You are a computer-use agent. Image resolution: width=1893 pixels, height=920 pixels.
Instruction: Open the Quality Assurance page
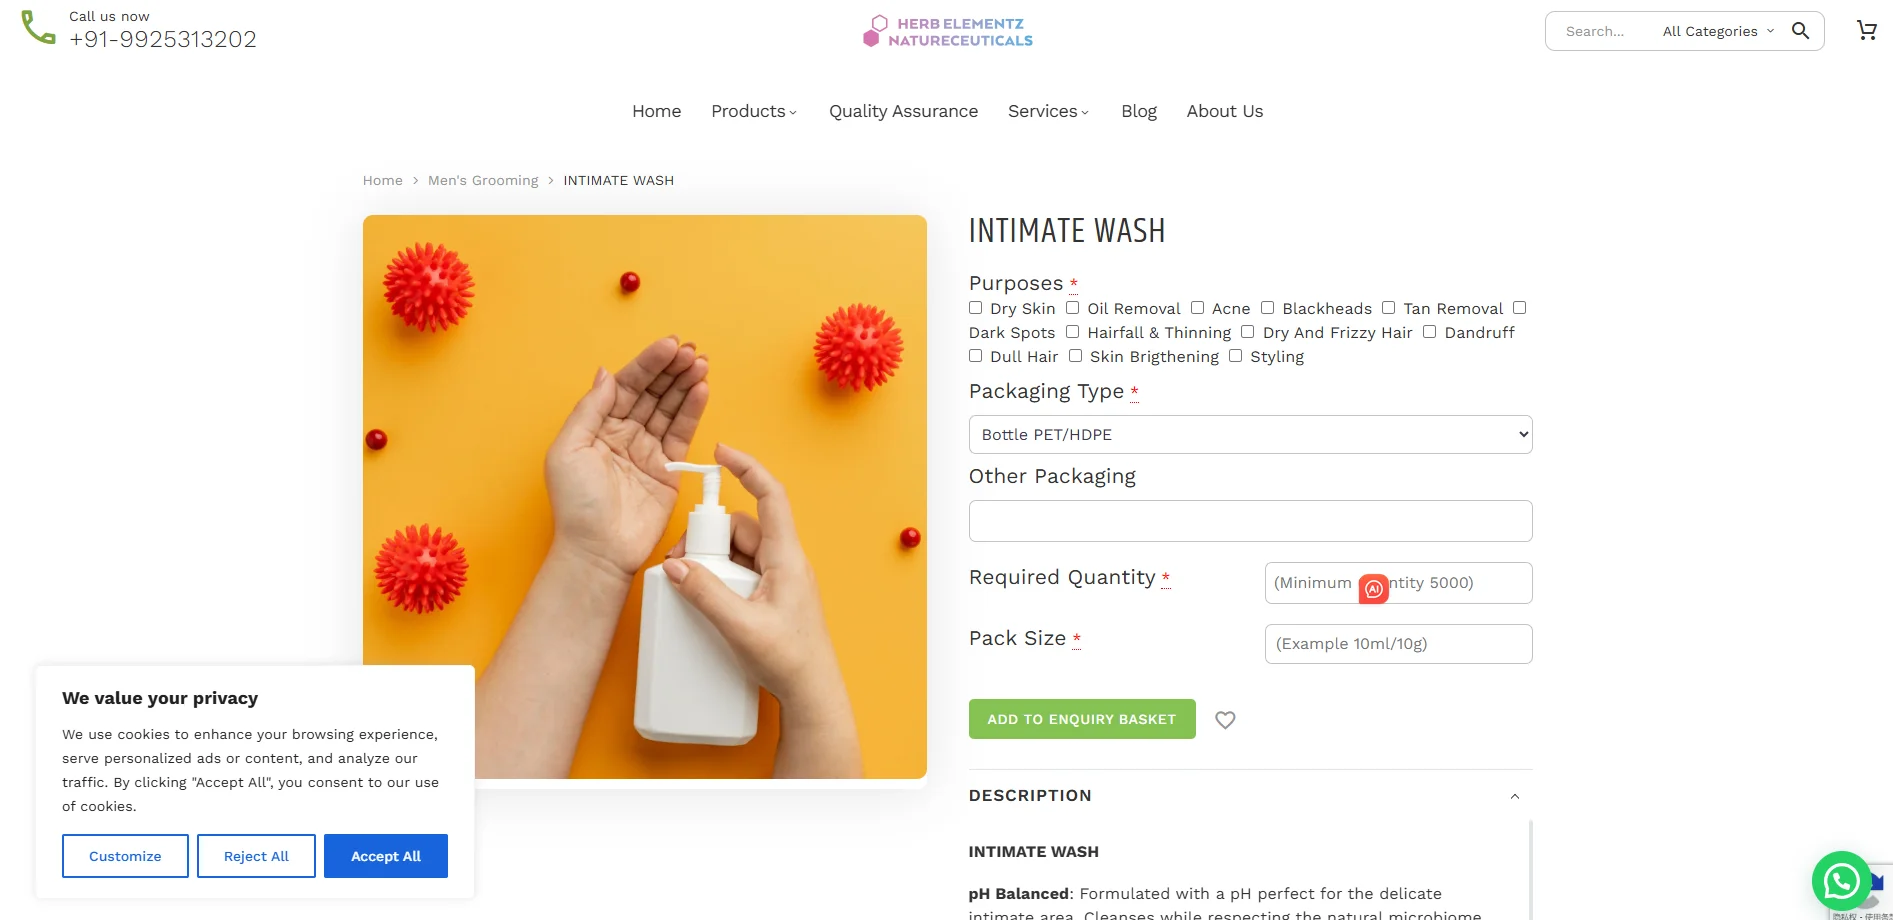pyautogui.click(x=902, y=111)
